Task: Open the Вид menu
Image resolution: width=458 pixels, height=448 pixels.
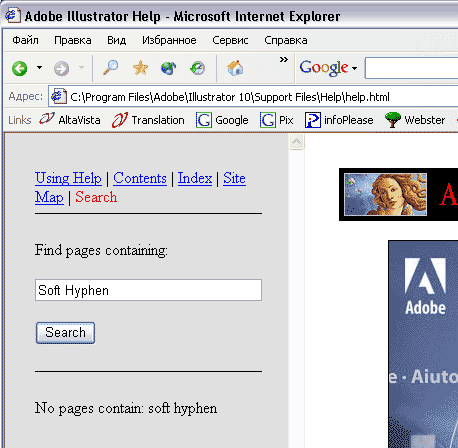Action: (116, 40)
